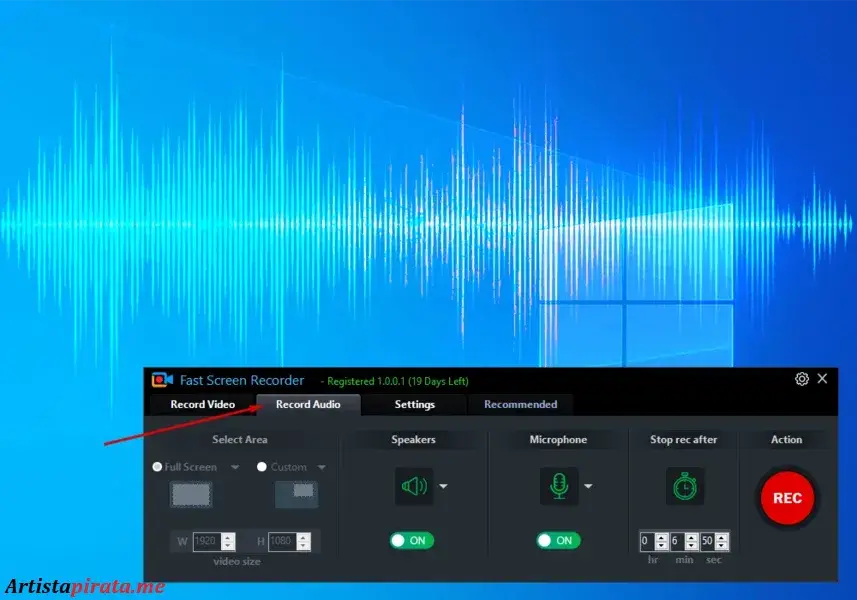This screenshot has width=857, height=600.
Task: Click the Fast Screen Recorder app logo
Action: (x=161, y=380)
